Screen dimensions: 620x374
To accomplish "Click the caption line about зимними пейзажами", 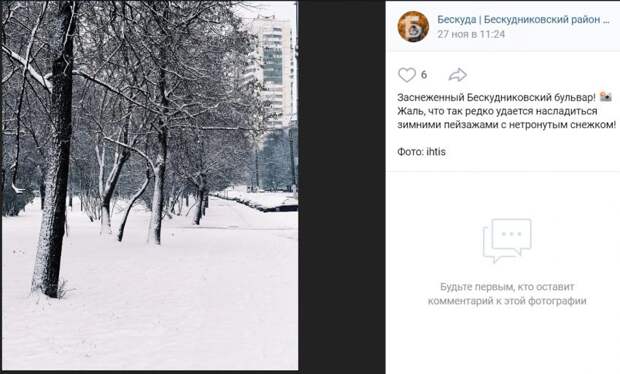I will point(507,125).
